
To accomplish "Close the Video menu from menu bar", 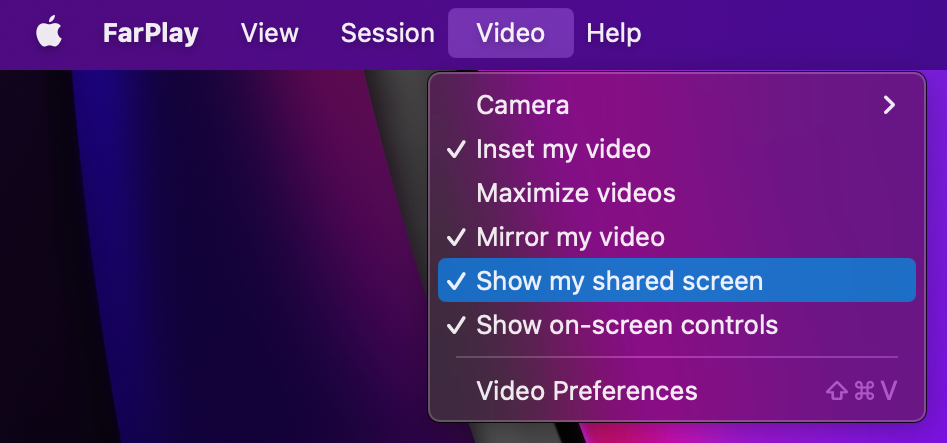I will coord(510,33).
